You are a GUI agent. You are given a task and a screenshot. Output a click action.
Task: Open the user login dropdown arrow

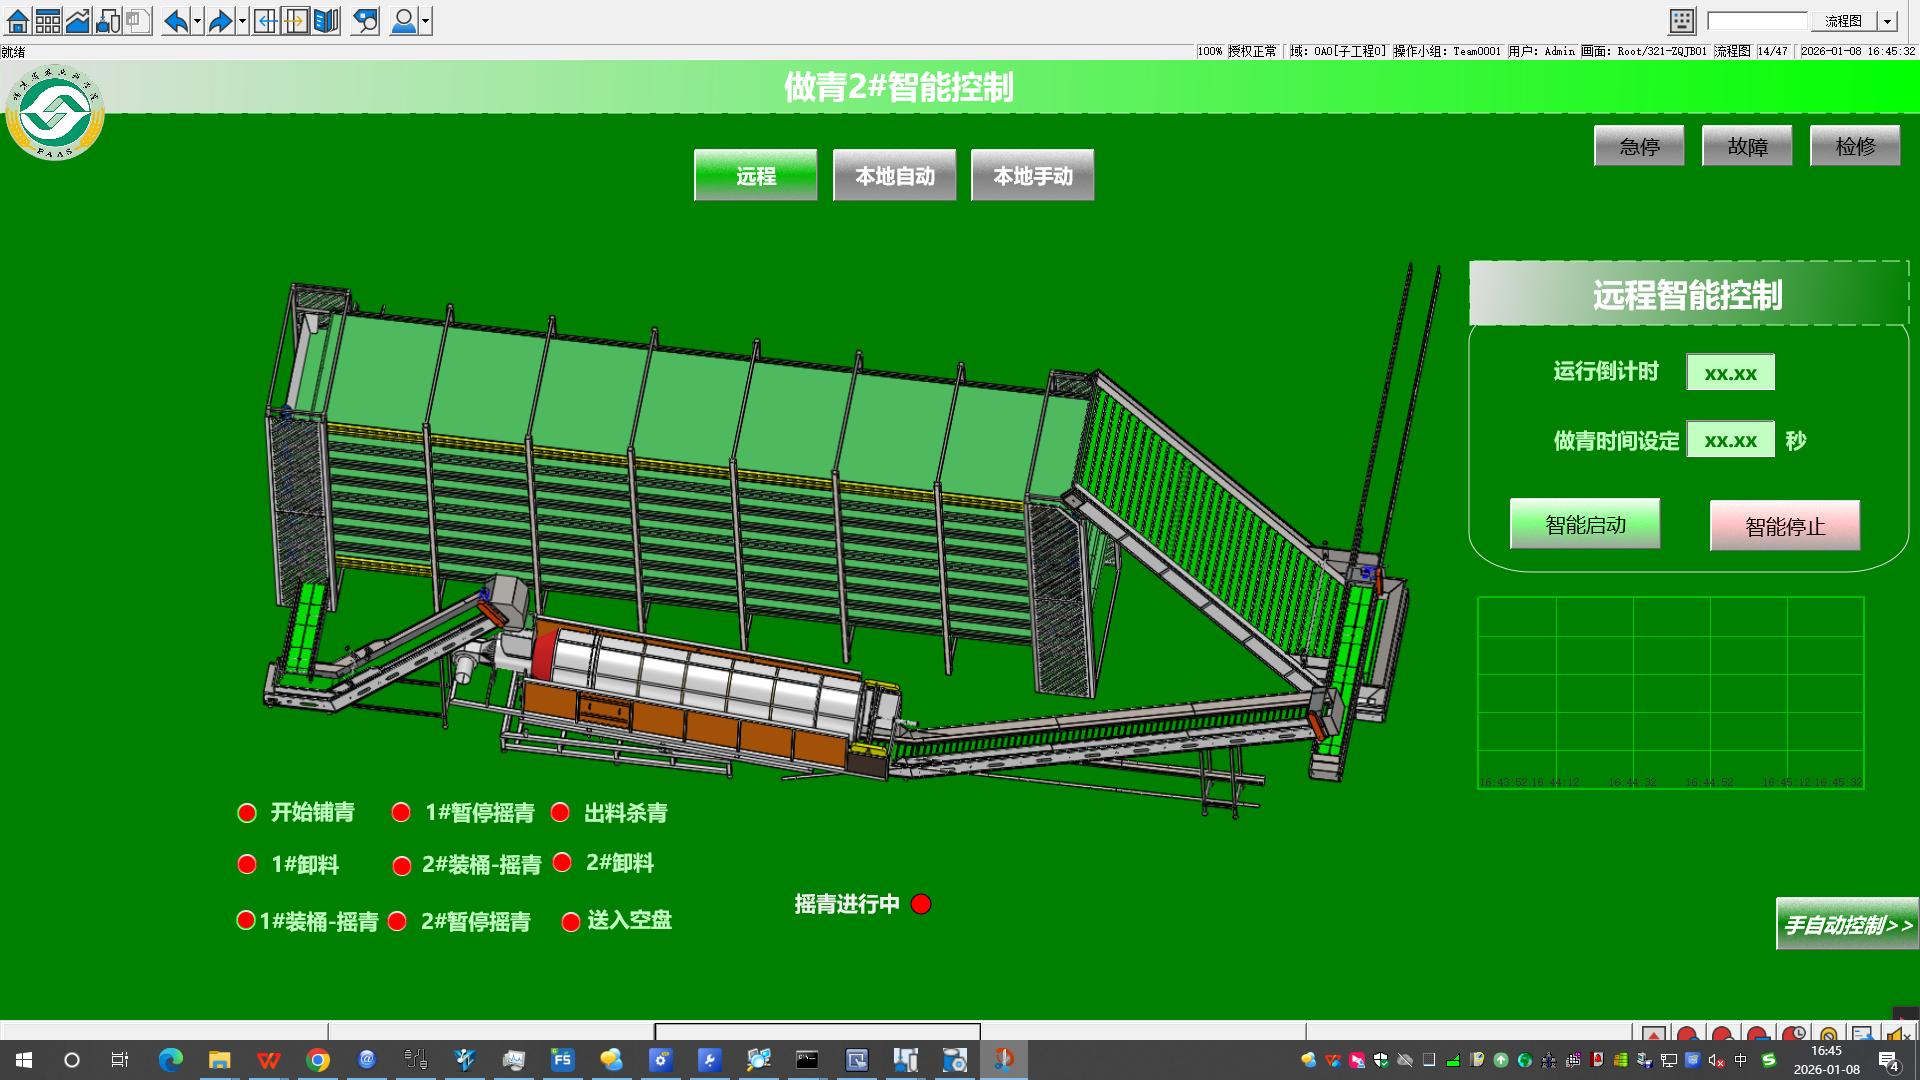pyautogui.click(x=426, y=21)
